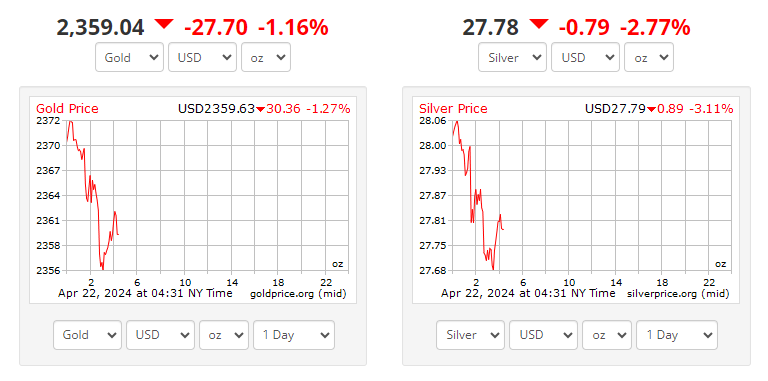
Task: Click the red down arrow beside 2,359.04
Action: click(x=164, y=24)
